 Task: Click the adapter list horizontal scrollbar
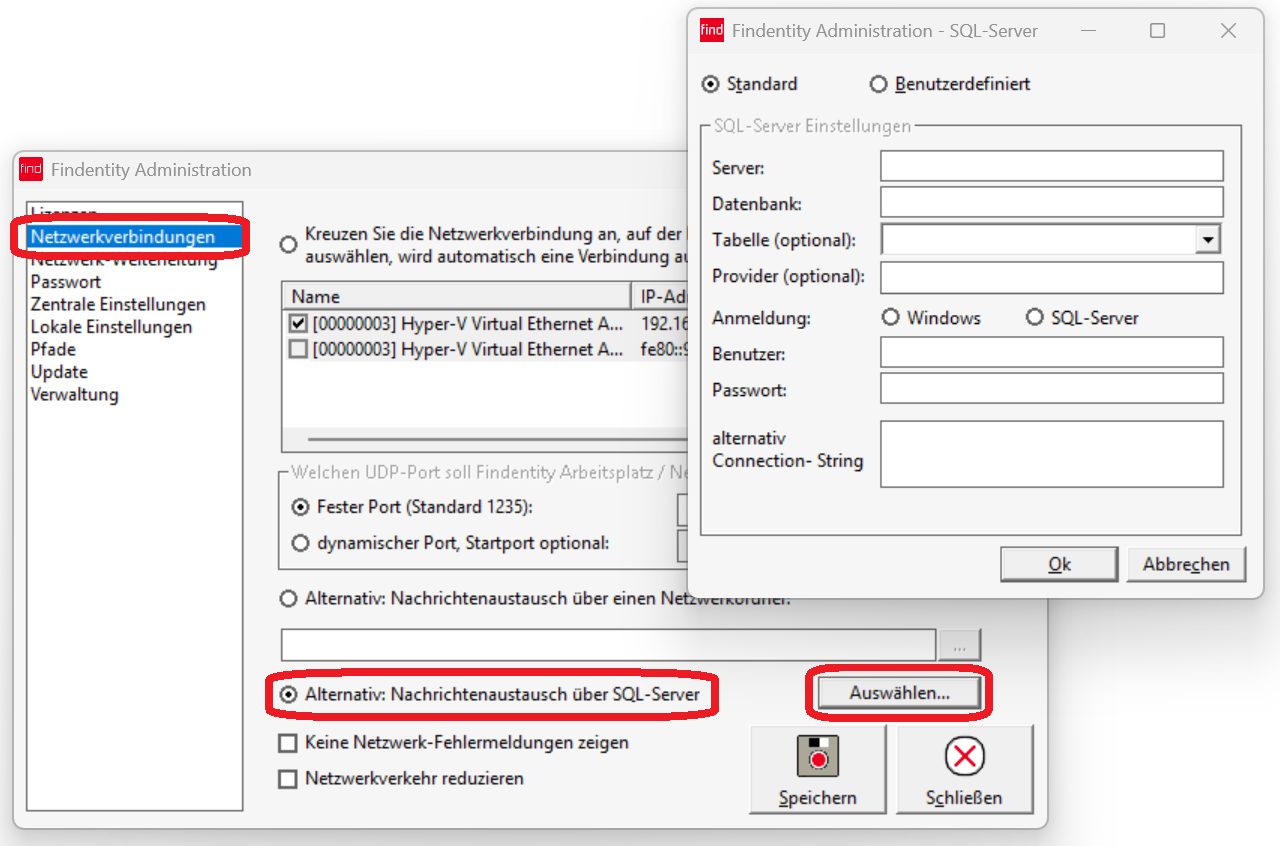pyautogui.click(x=498, y=439)
